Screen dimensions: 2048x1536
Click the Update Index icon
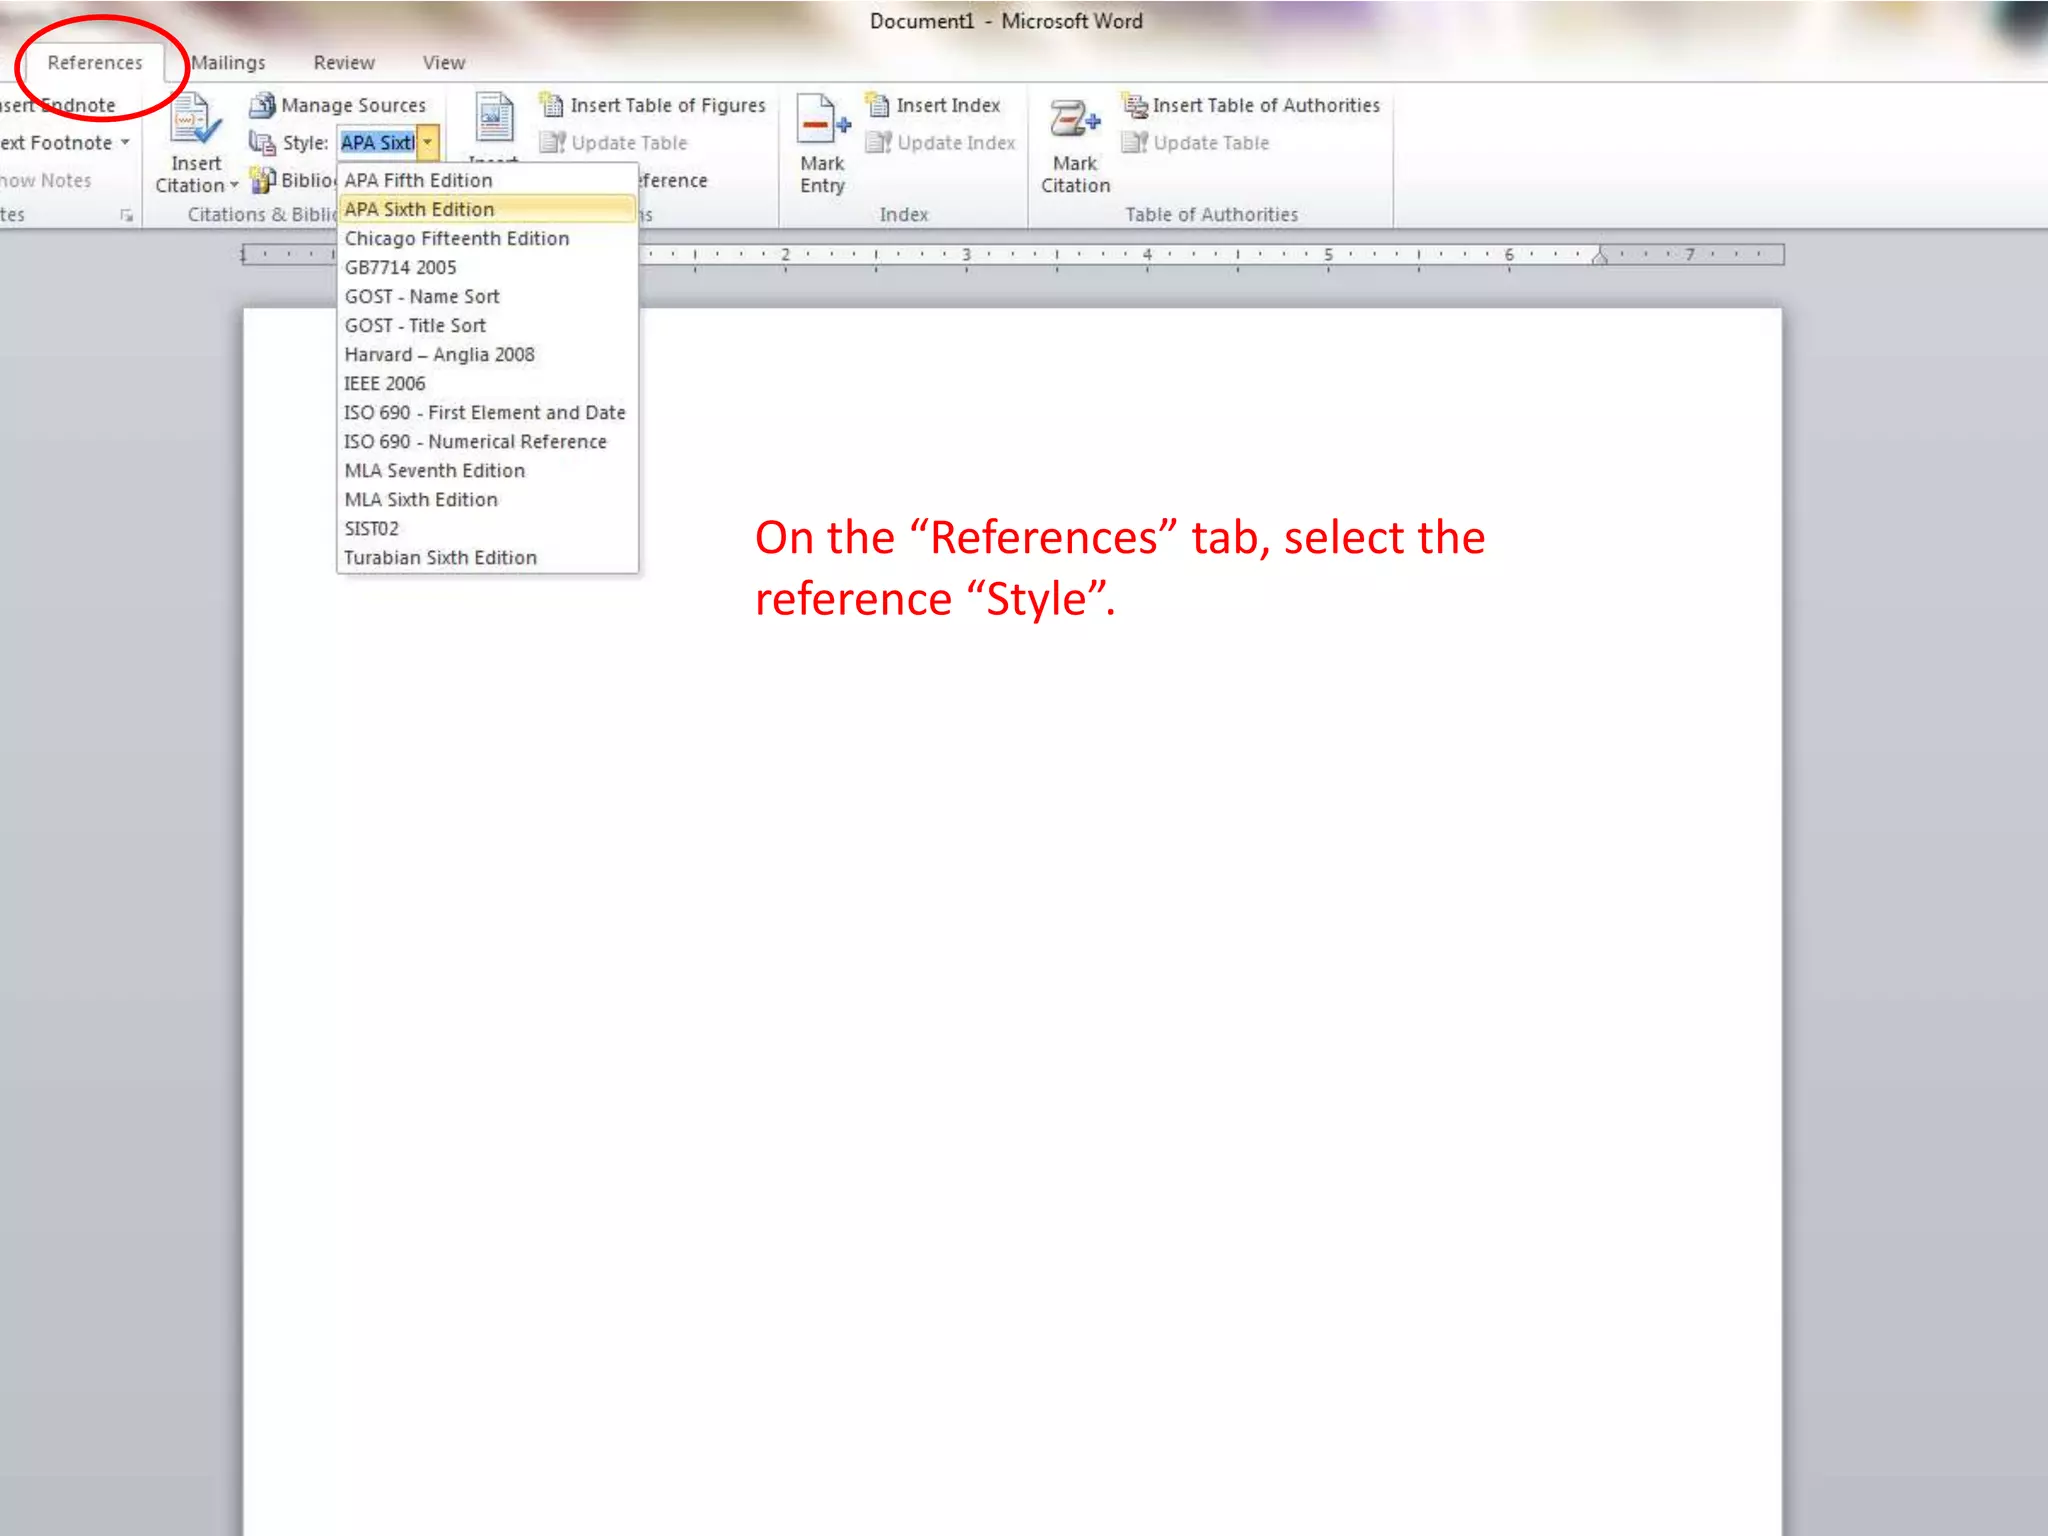click(877, 143)
